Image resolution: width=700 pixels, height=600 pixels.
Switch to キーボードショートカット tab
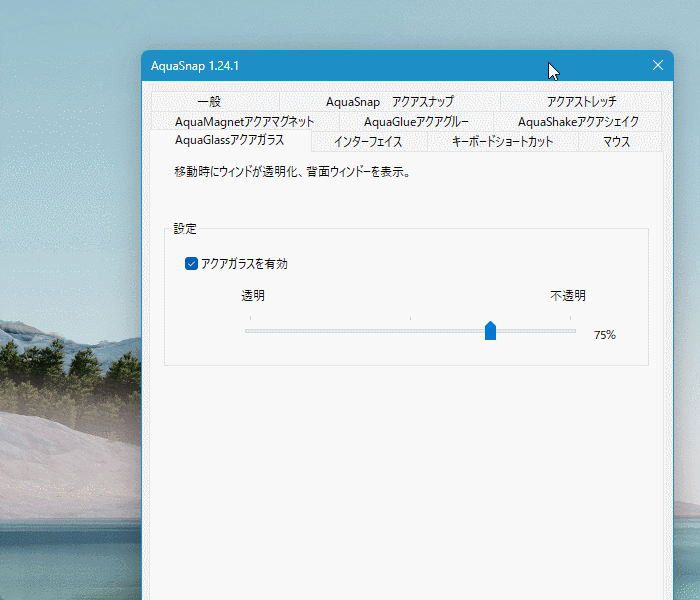coord(503,142)
